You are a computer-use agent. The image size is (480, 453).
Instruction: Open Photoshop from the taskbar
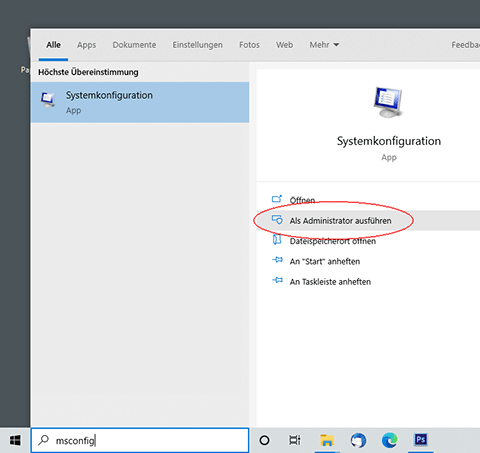coord(421,440)
